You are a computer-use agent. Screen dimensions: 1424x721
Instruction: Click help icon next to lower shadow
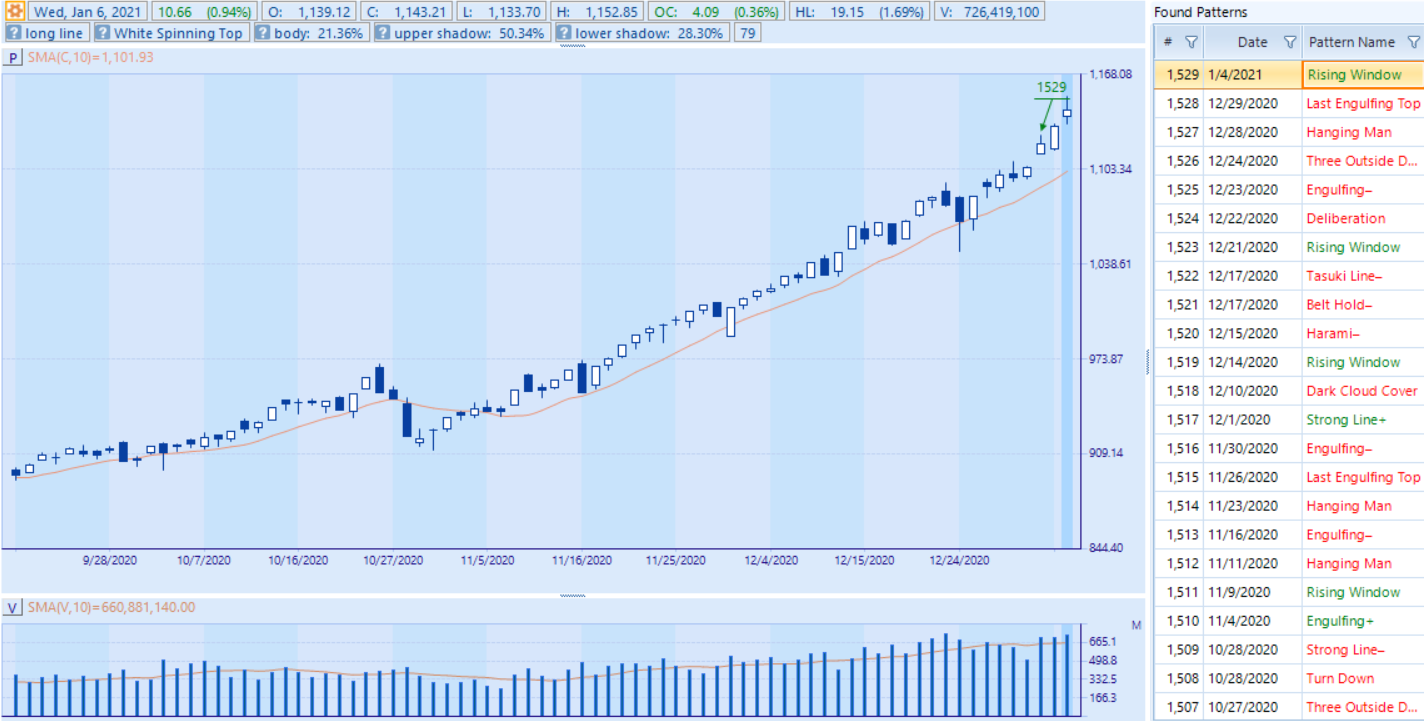click(564, 33)
